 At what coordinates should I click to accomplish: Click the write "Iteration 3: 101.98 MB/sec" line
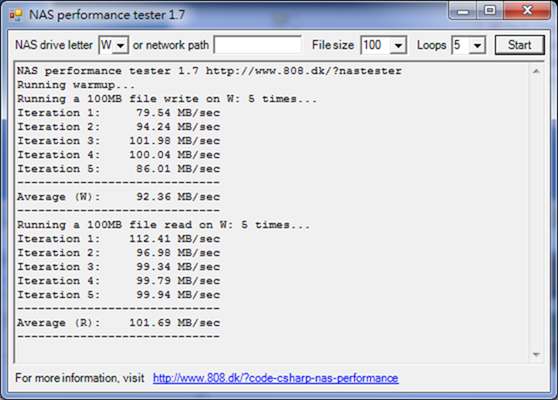point(119,141)
